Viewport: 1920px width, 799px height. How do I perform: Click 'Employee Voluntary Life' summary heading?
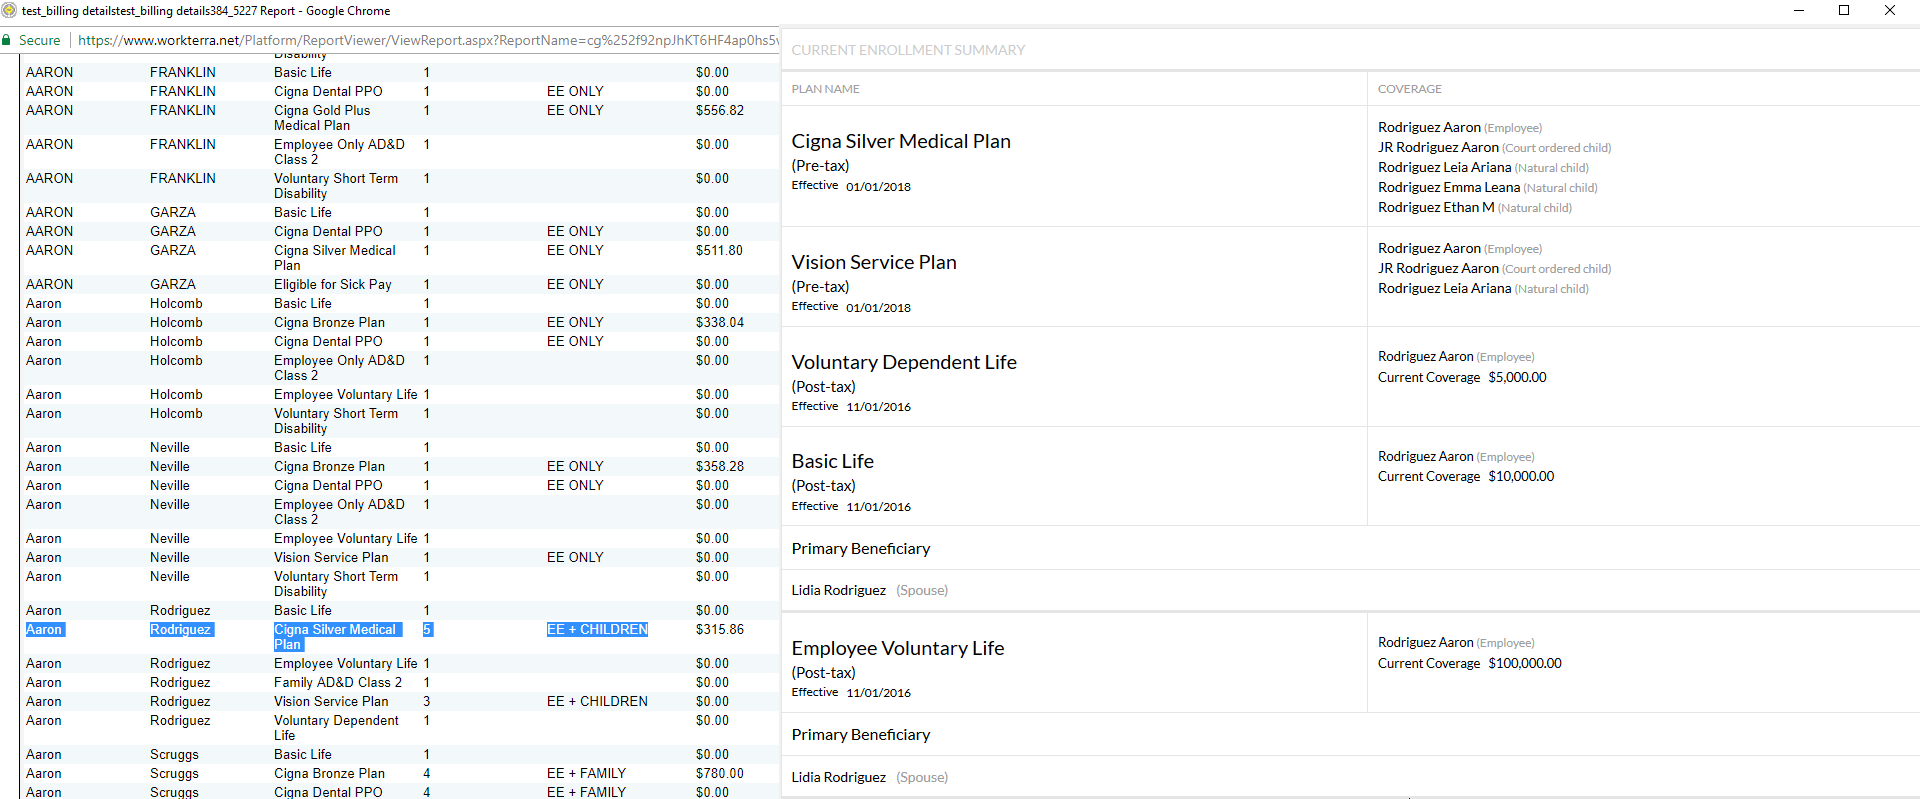898,648
